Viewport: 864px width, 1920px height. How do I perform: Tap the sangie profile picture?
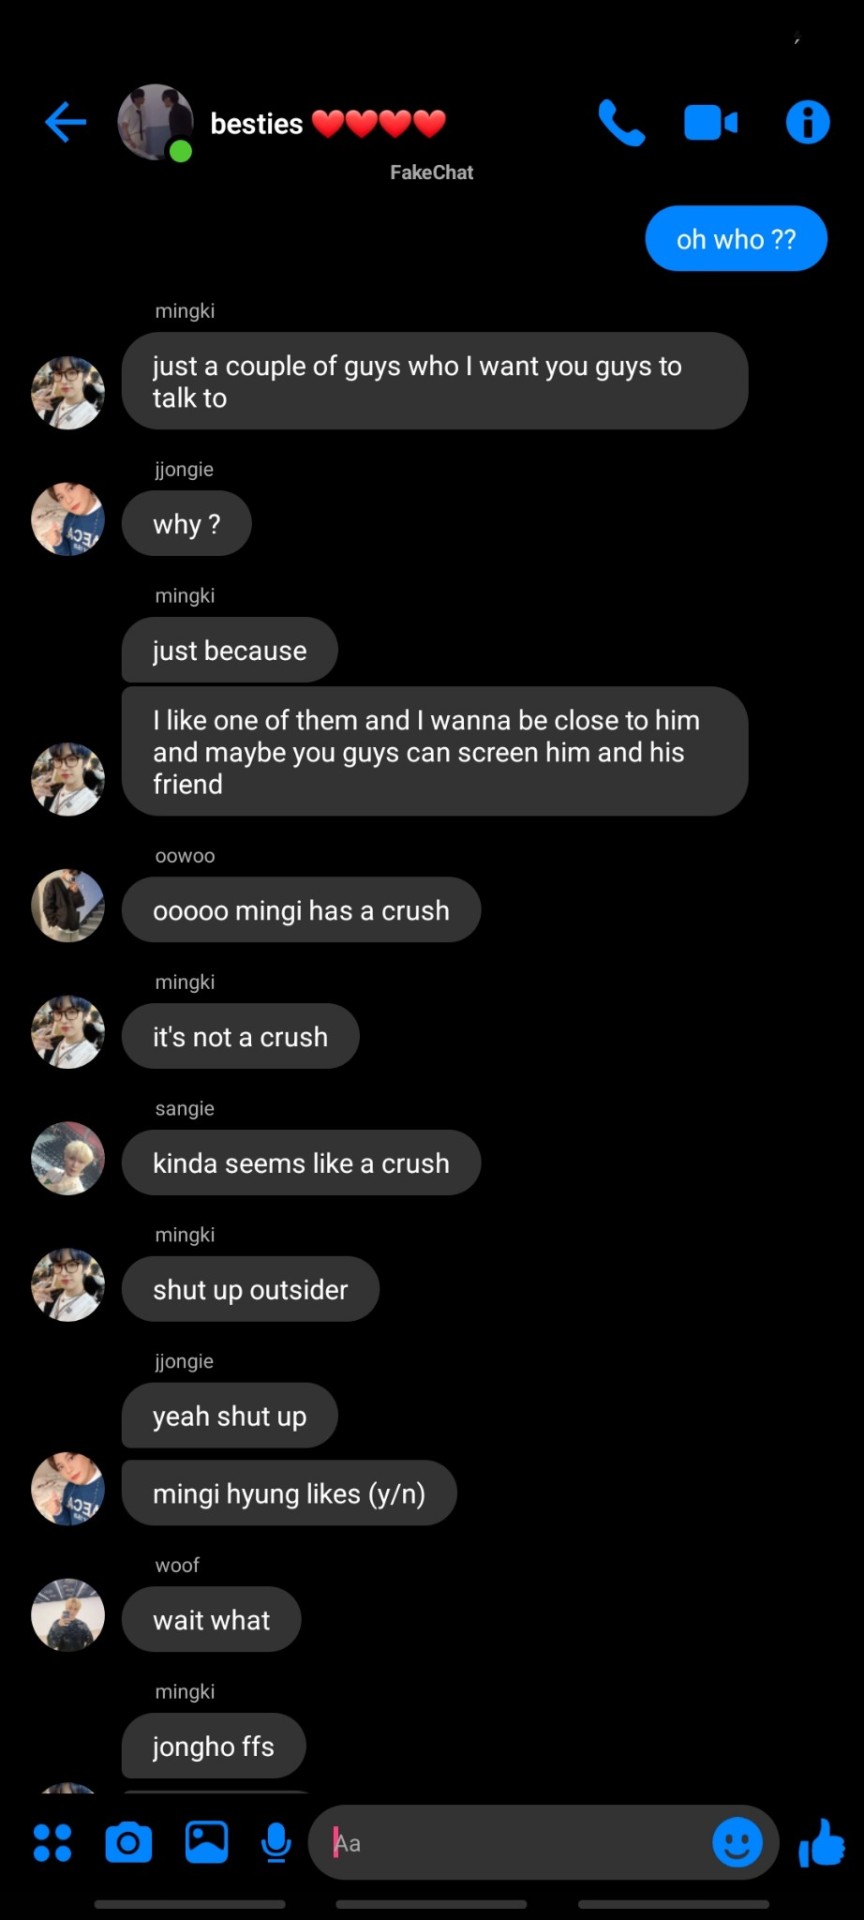[x=68, y=1159]
